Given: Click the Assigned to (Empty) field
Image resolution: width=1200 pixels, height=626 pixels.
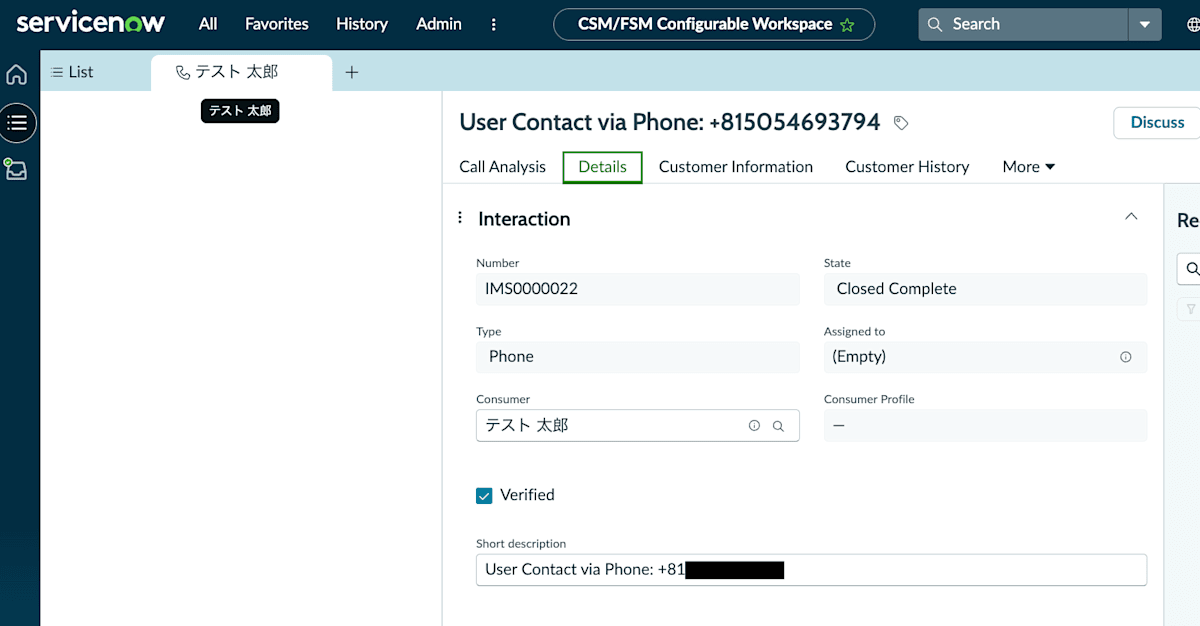Looking at the screenshot, I should 985,357.
